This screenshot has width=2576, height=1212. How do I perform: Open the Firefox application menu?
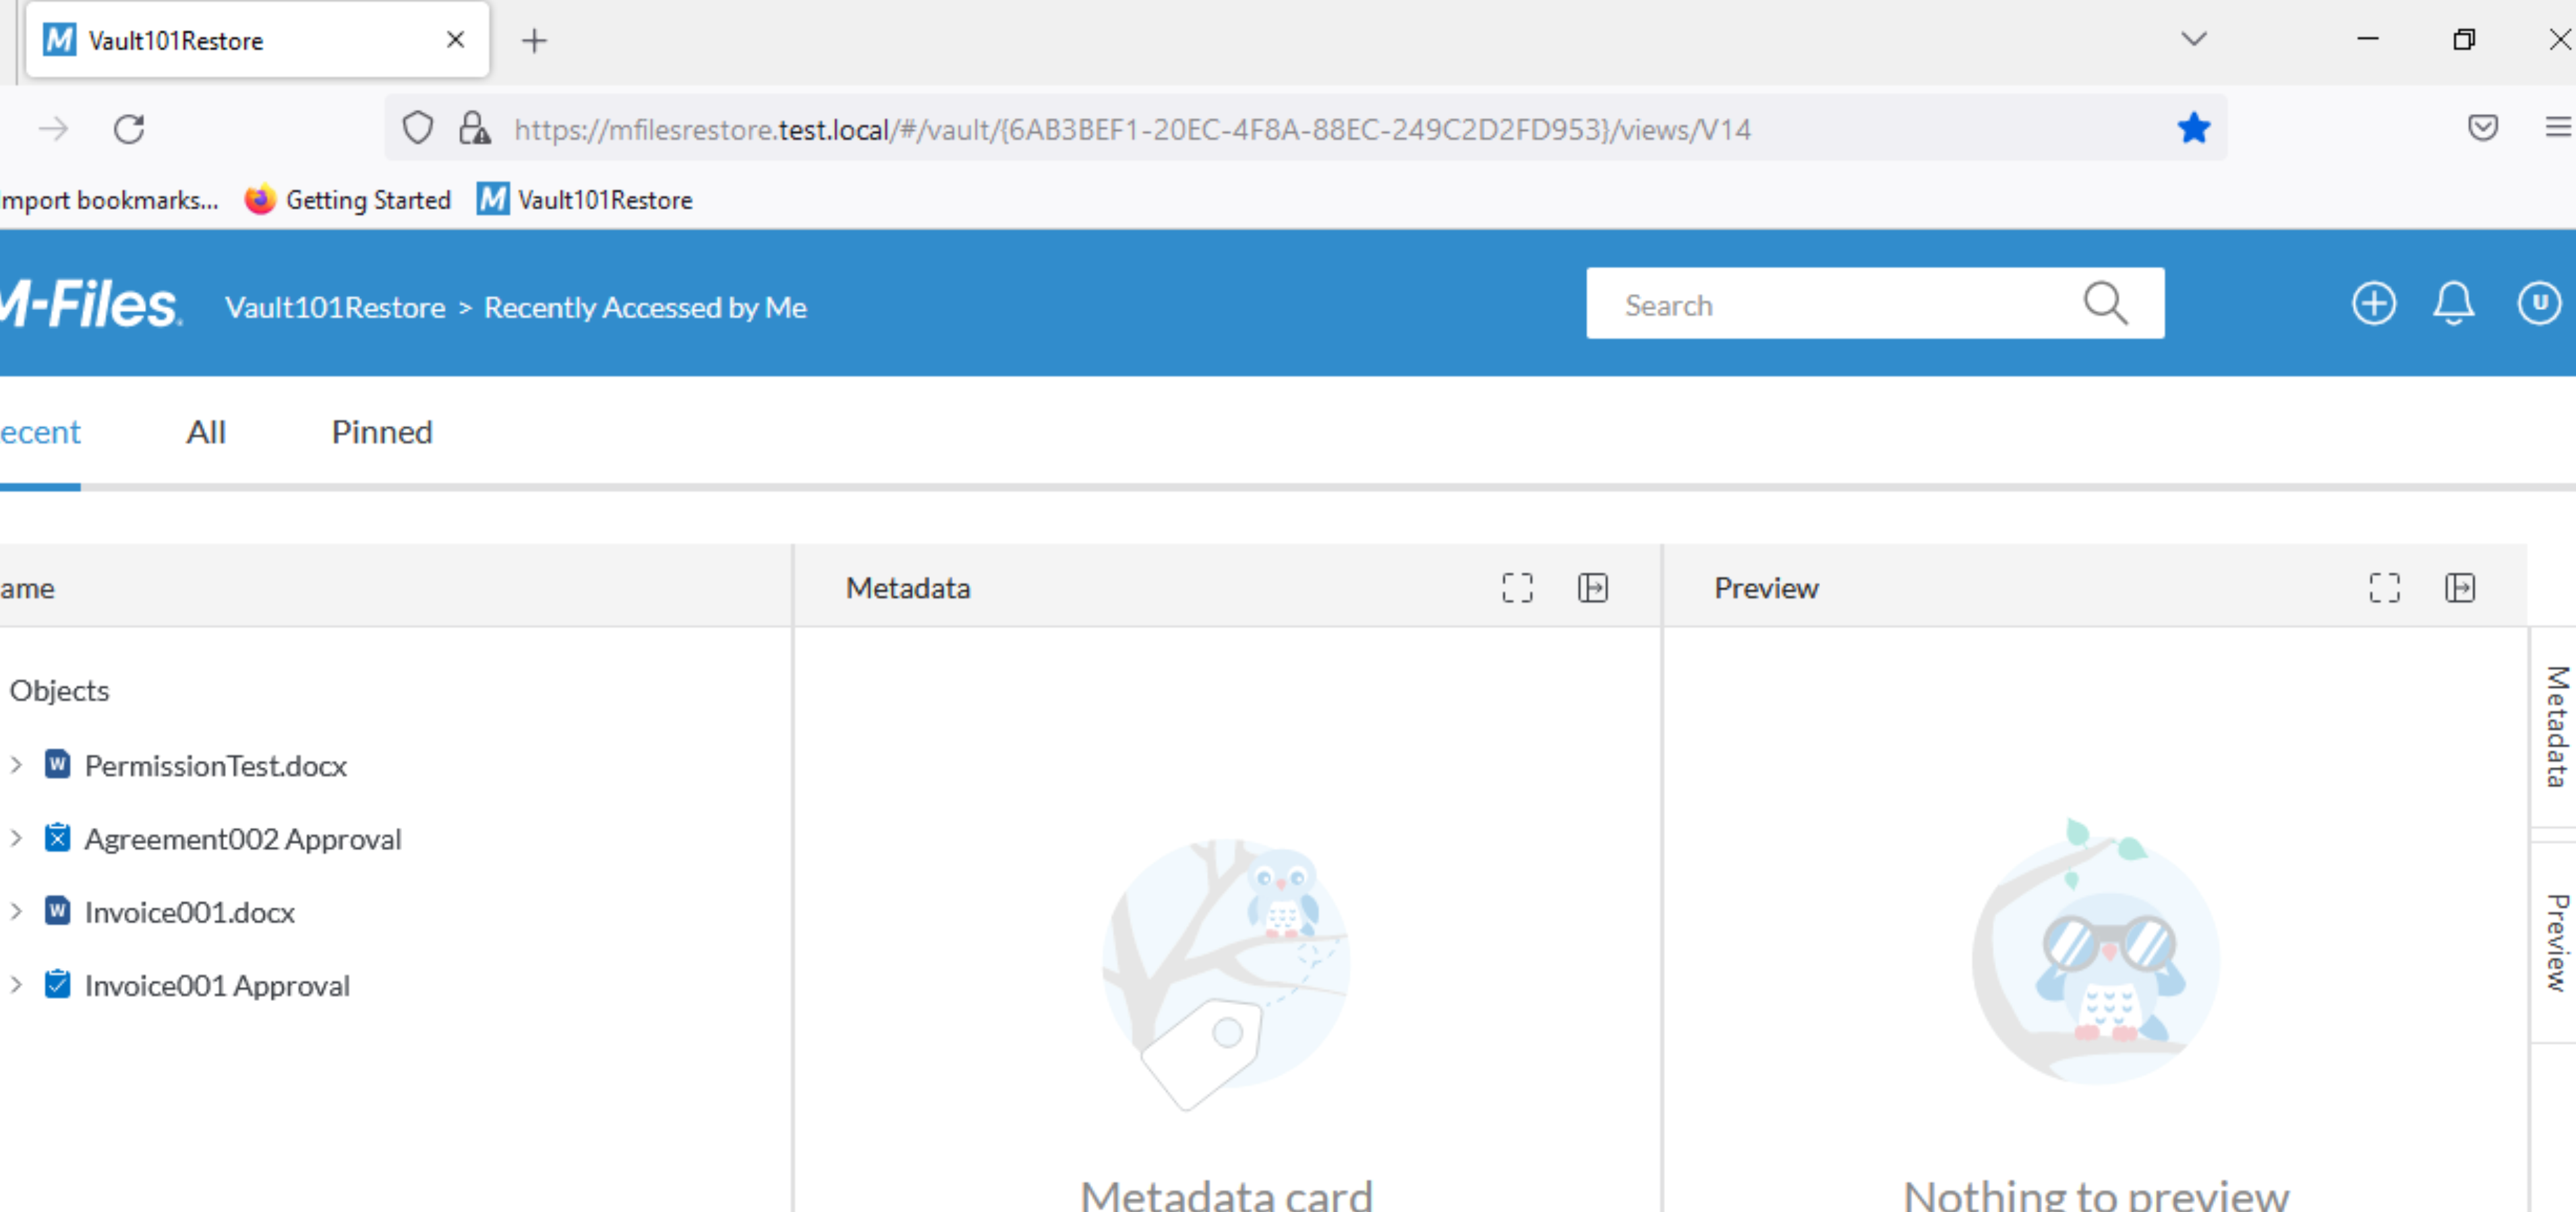tap(2558, 128)
